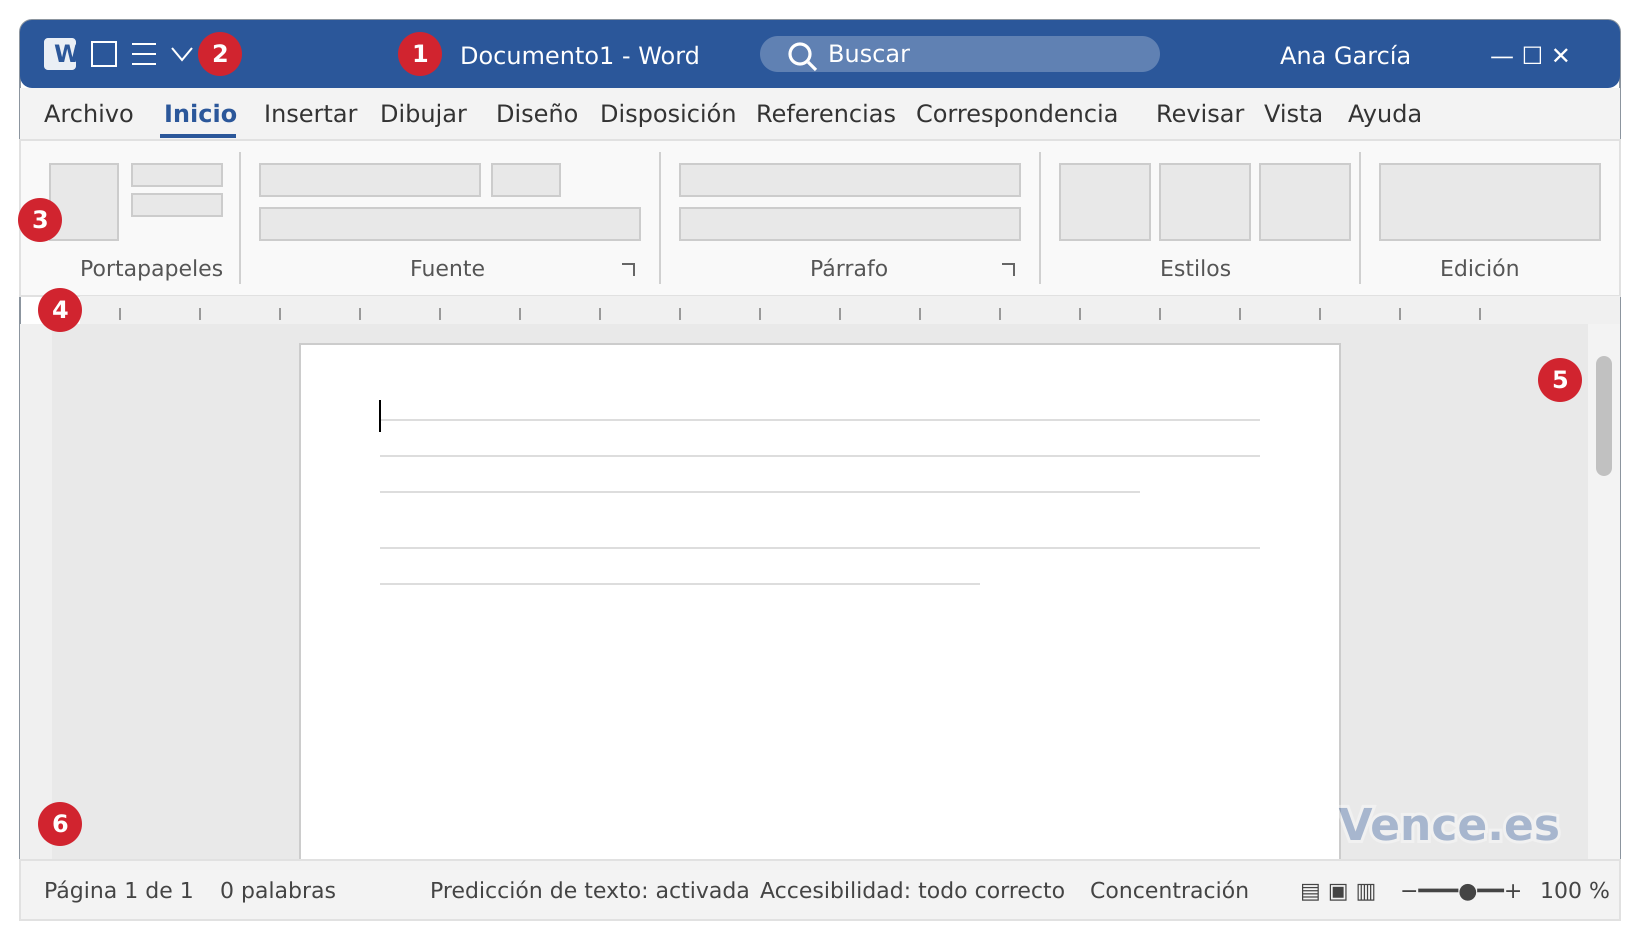The height and width of the screenshot is (940, 1640).
Task: Toggle Concentración mode in status bar
Action: tap(1169, 891)
